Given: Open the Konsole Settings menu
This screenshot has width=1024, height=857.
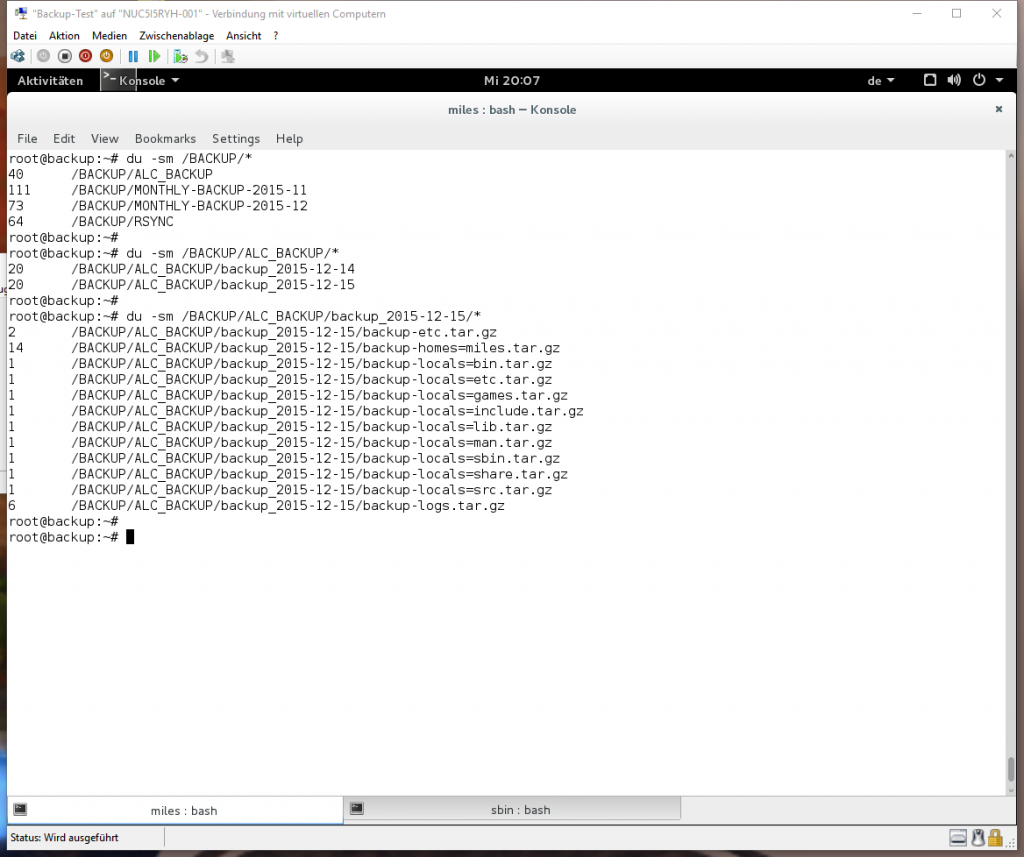Looking at the screenshot, I should (x=236, y=138).
